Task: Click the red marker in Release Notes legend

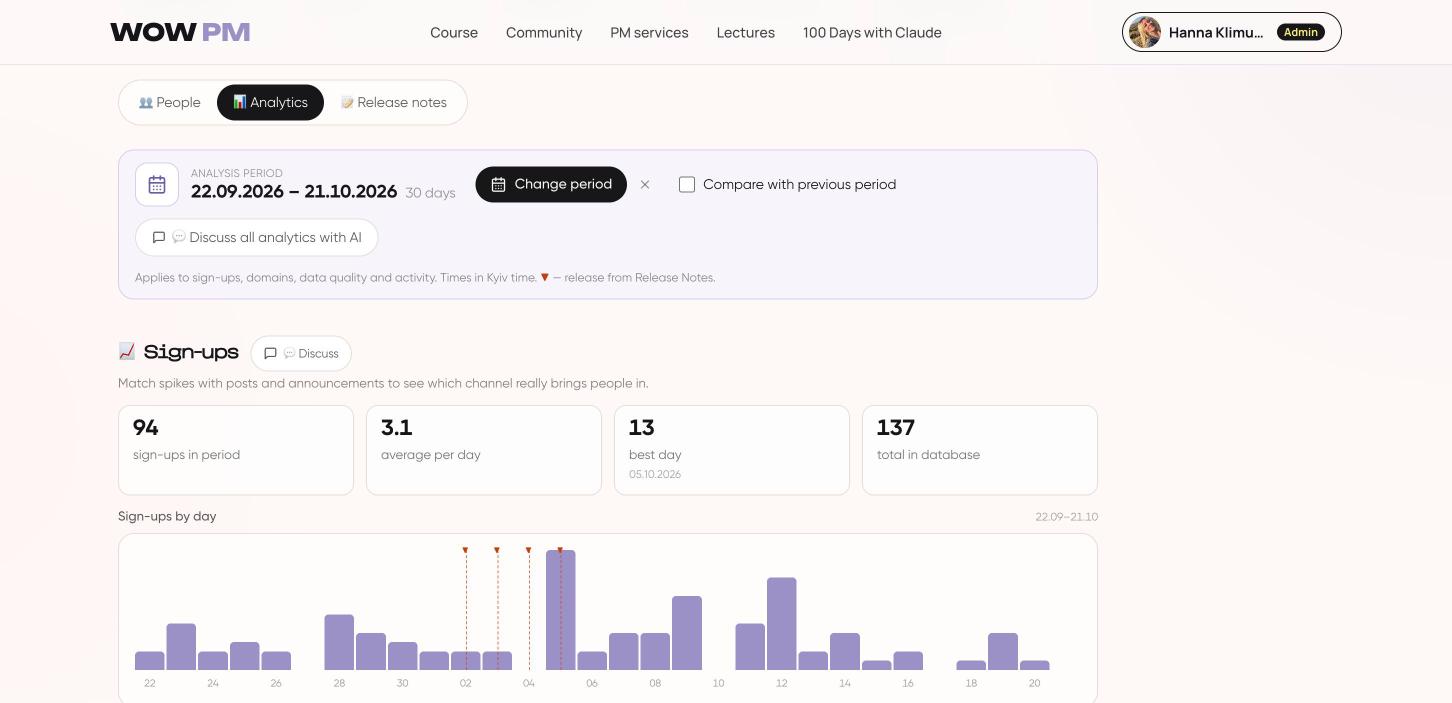Action: point(545,277)
